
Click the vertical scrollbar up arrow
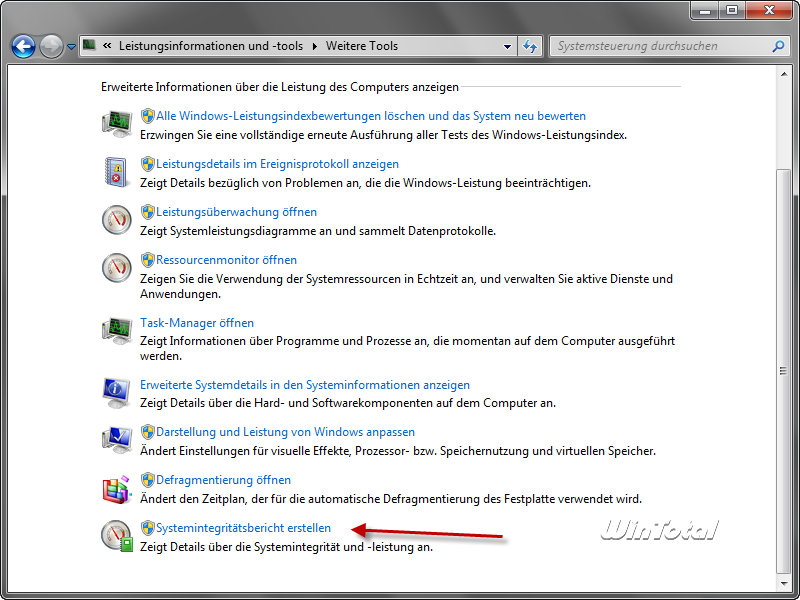pos(784,74)
